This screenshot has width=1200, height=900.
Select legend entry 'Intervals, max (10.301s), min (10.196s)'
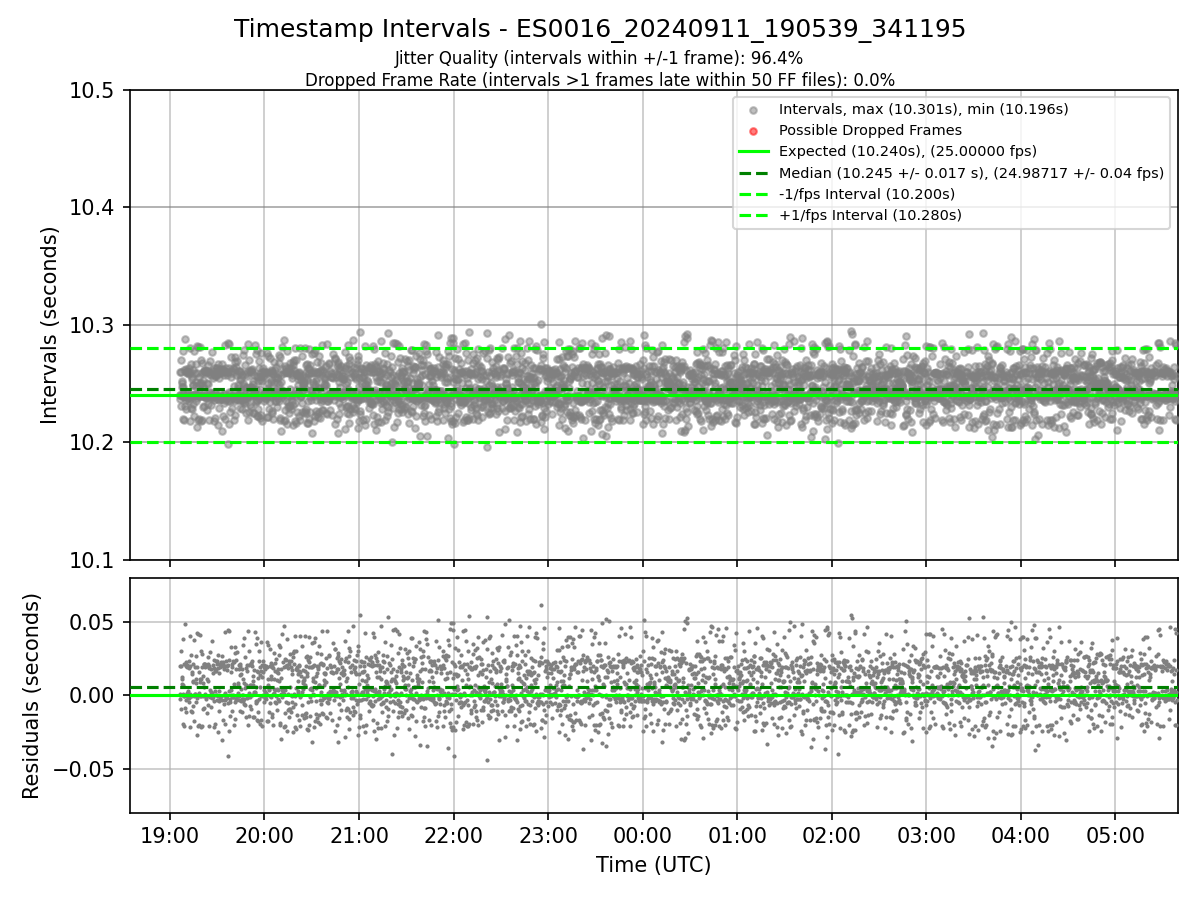point(924,109)
